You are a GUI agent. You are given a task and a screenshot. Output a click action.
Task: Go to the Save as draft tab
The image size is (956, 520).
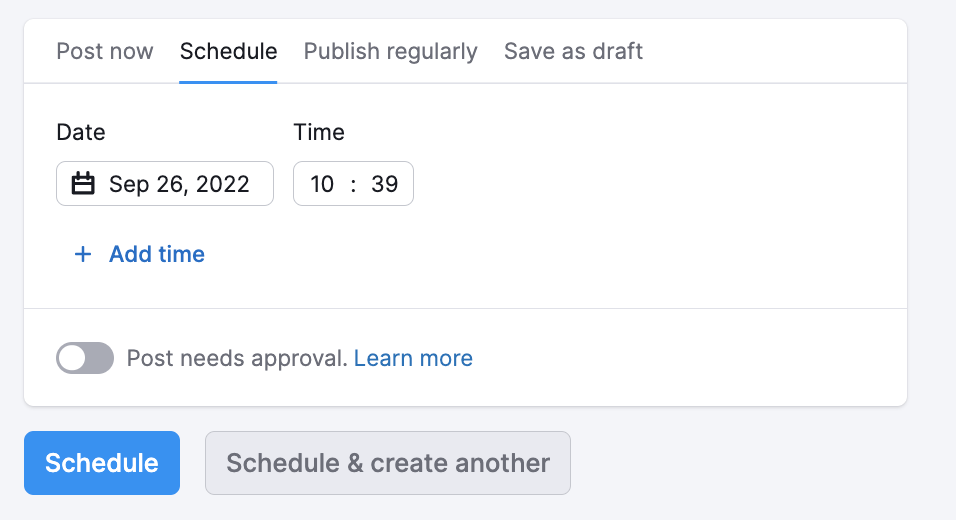(x=573, y=51)
